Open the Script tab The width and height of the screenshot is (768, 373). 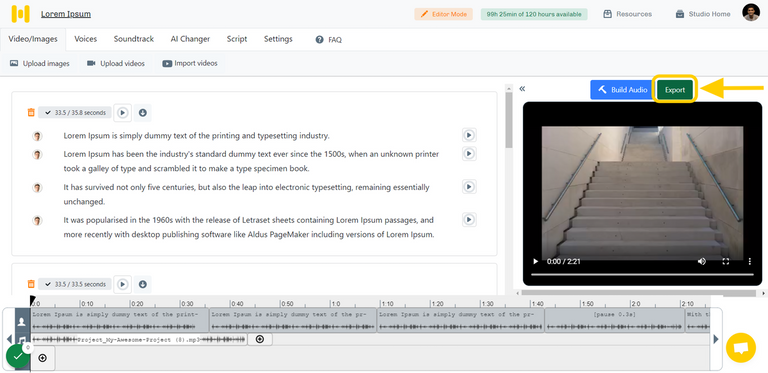coord(237,39)
